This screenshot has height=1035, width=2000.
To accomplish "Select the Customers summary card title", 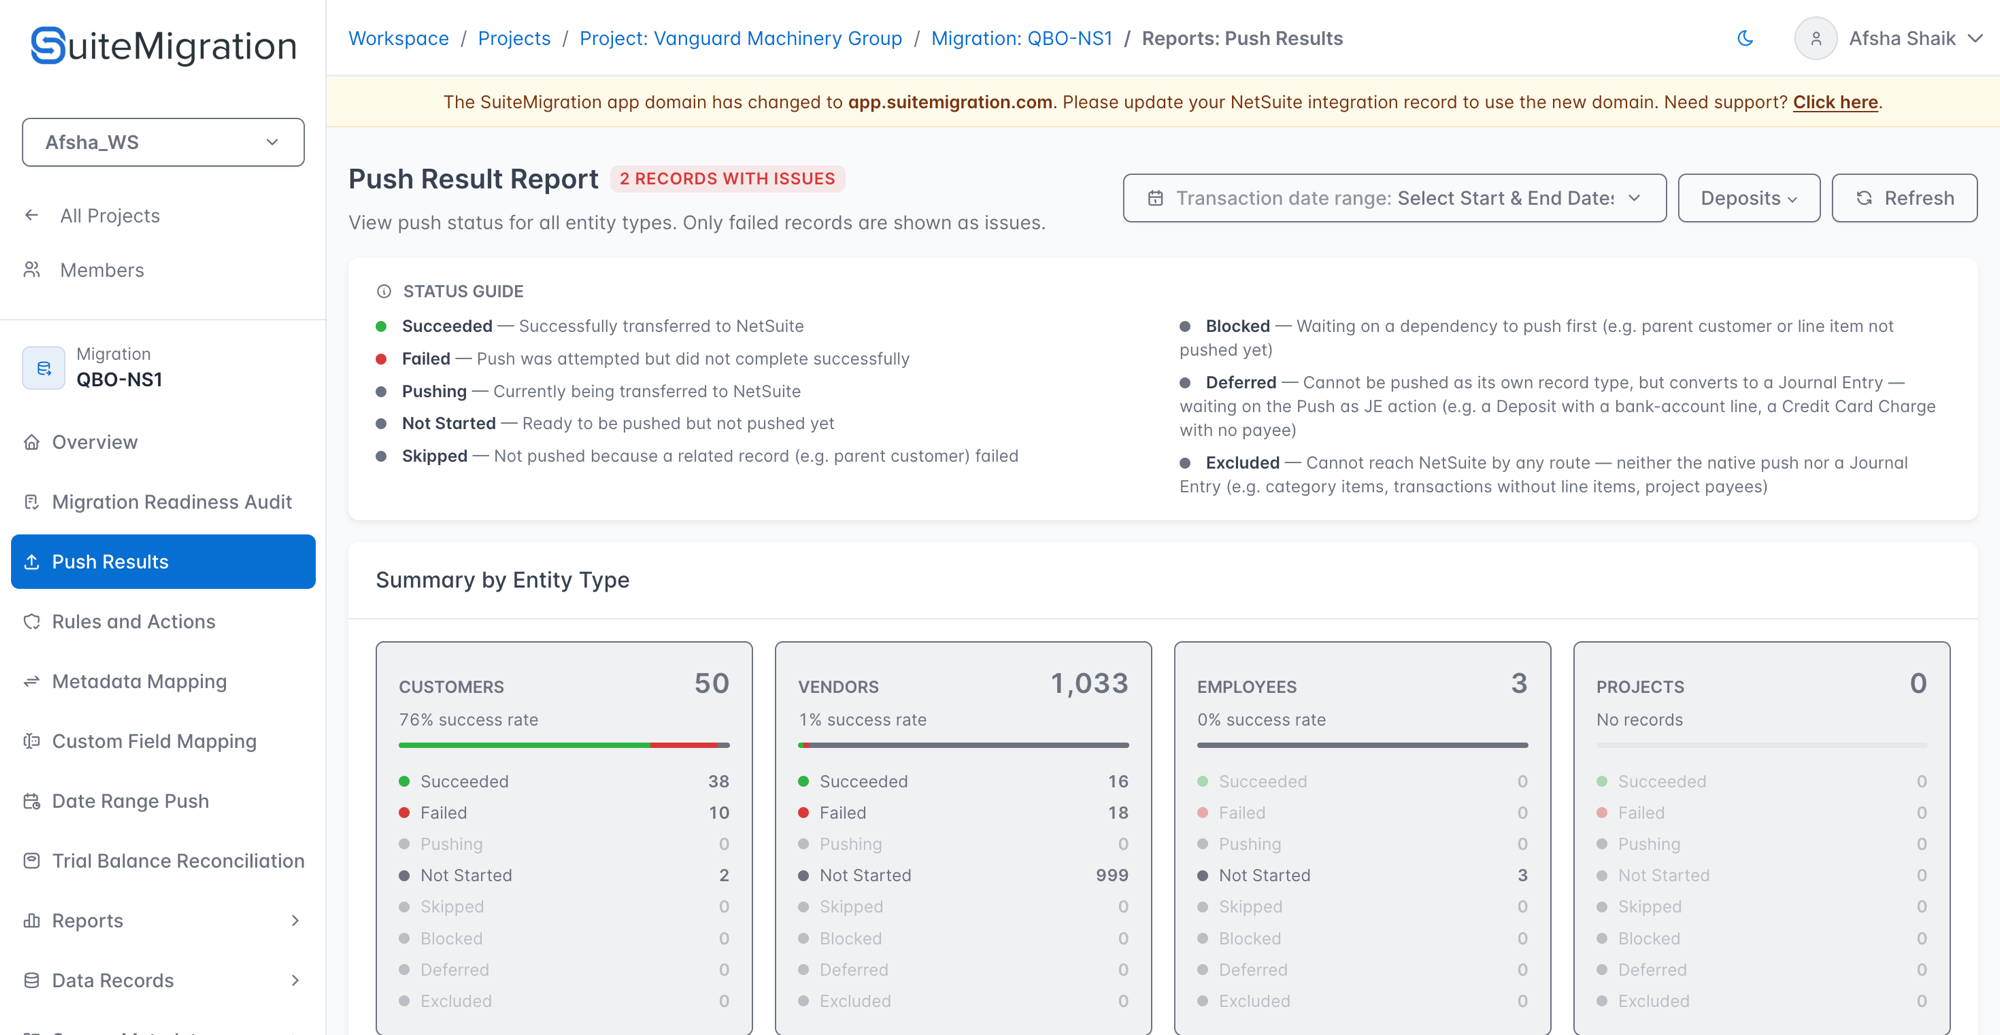I will [x=451, y=687].
